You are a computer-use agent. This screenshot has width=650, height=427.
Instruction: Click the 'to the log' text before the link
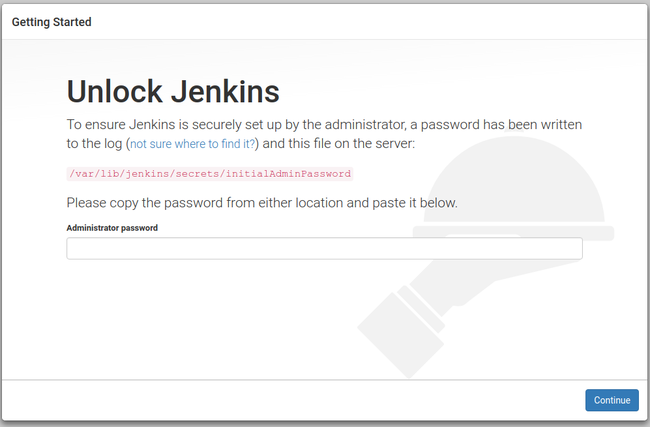click(x=94, y=144)
